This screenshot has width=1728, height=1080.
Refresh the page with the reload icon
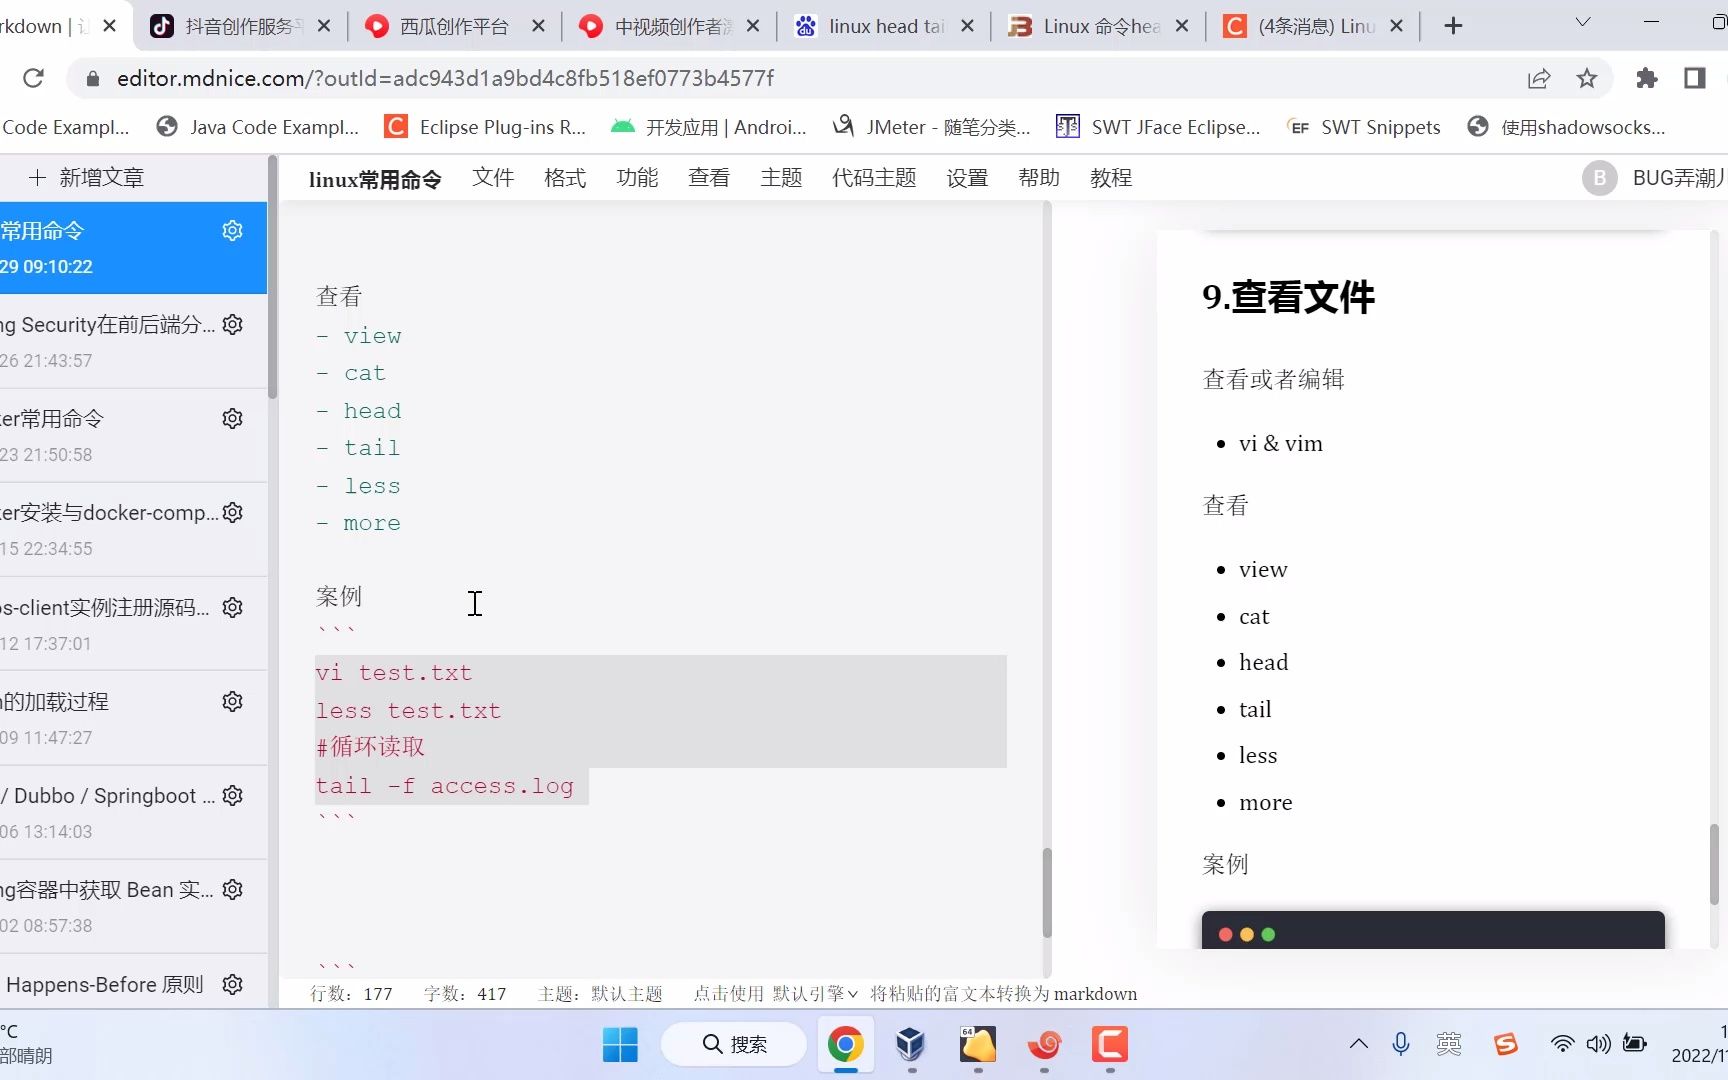[33, 78]
